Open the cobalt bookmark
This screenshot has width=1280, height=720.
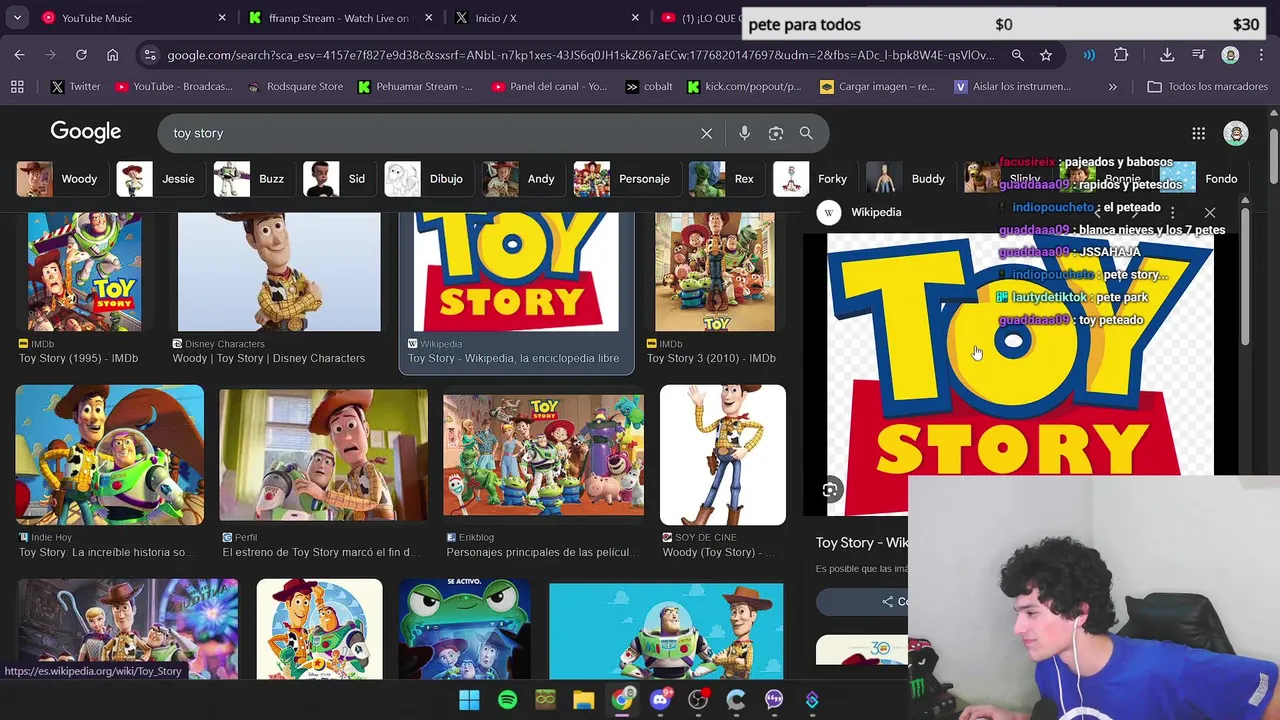(648, 87)
